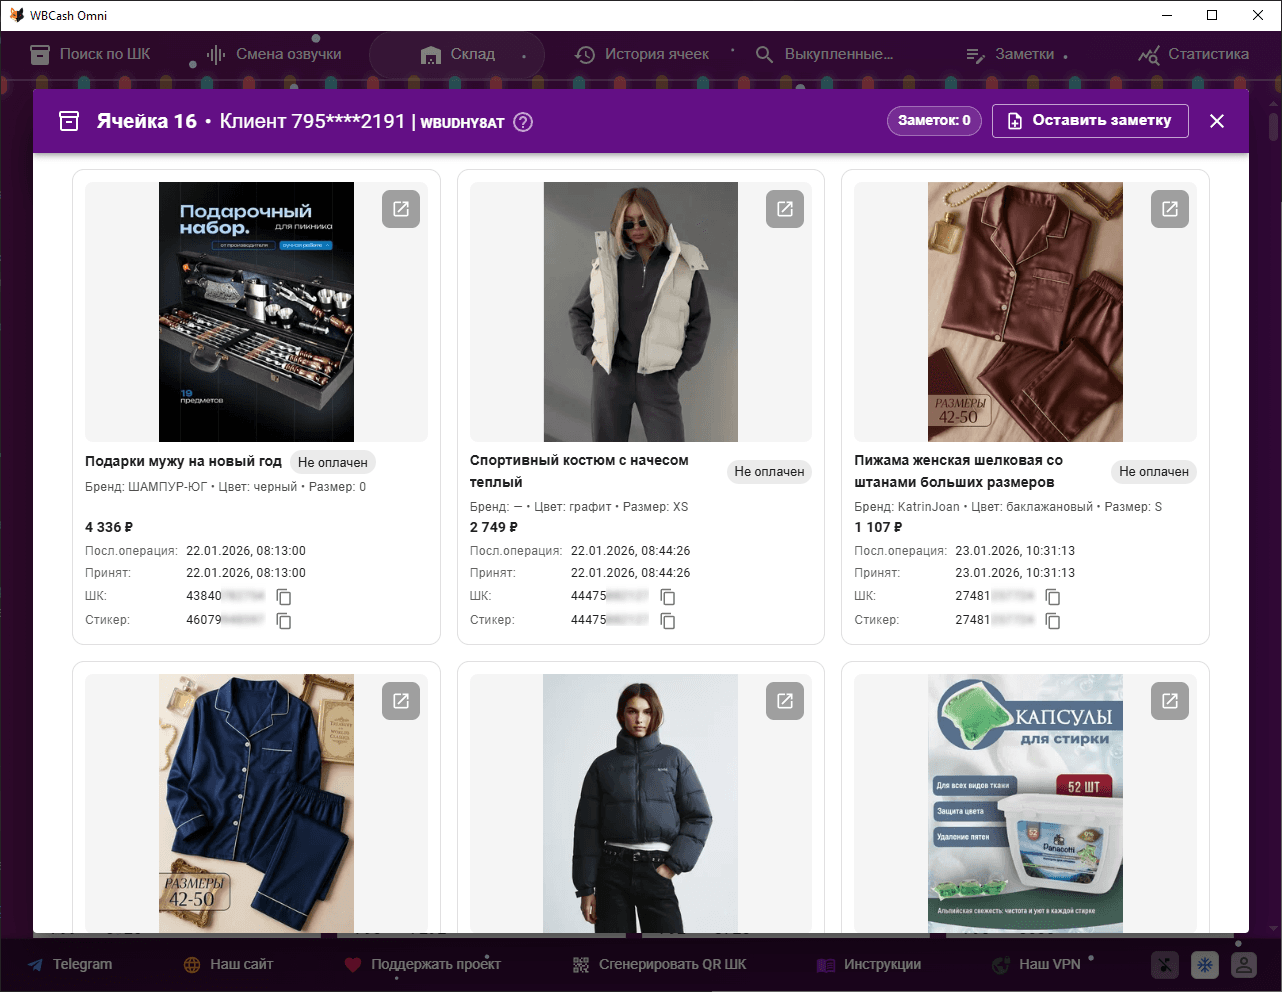The width and height of the screenshot is (1282, 992).
Task: Open the gift set product in external view
Action: [x=401, y=209]
